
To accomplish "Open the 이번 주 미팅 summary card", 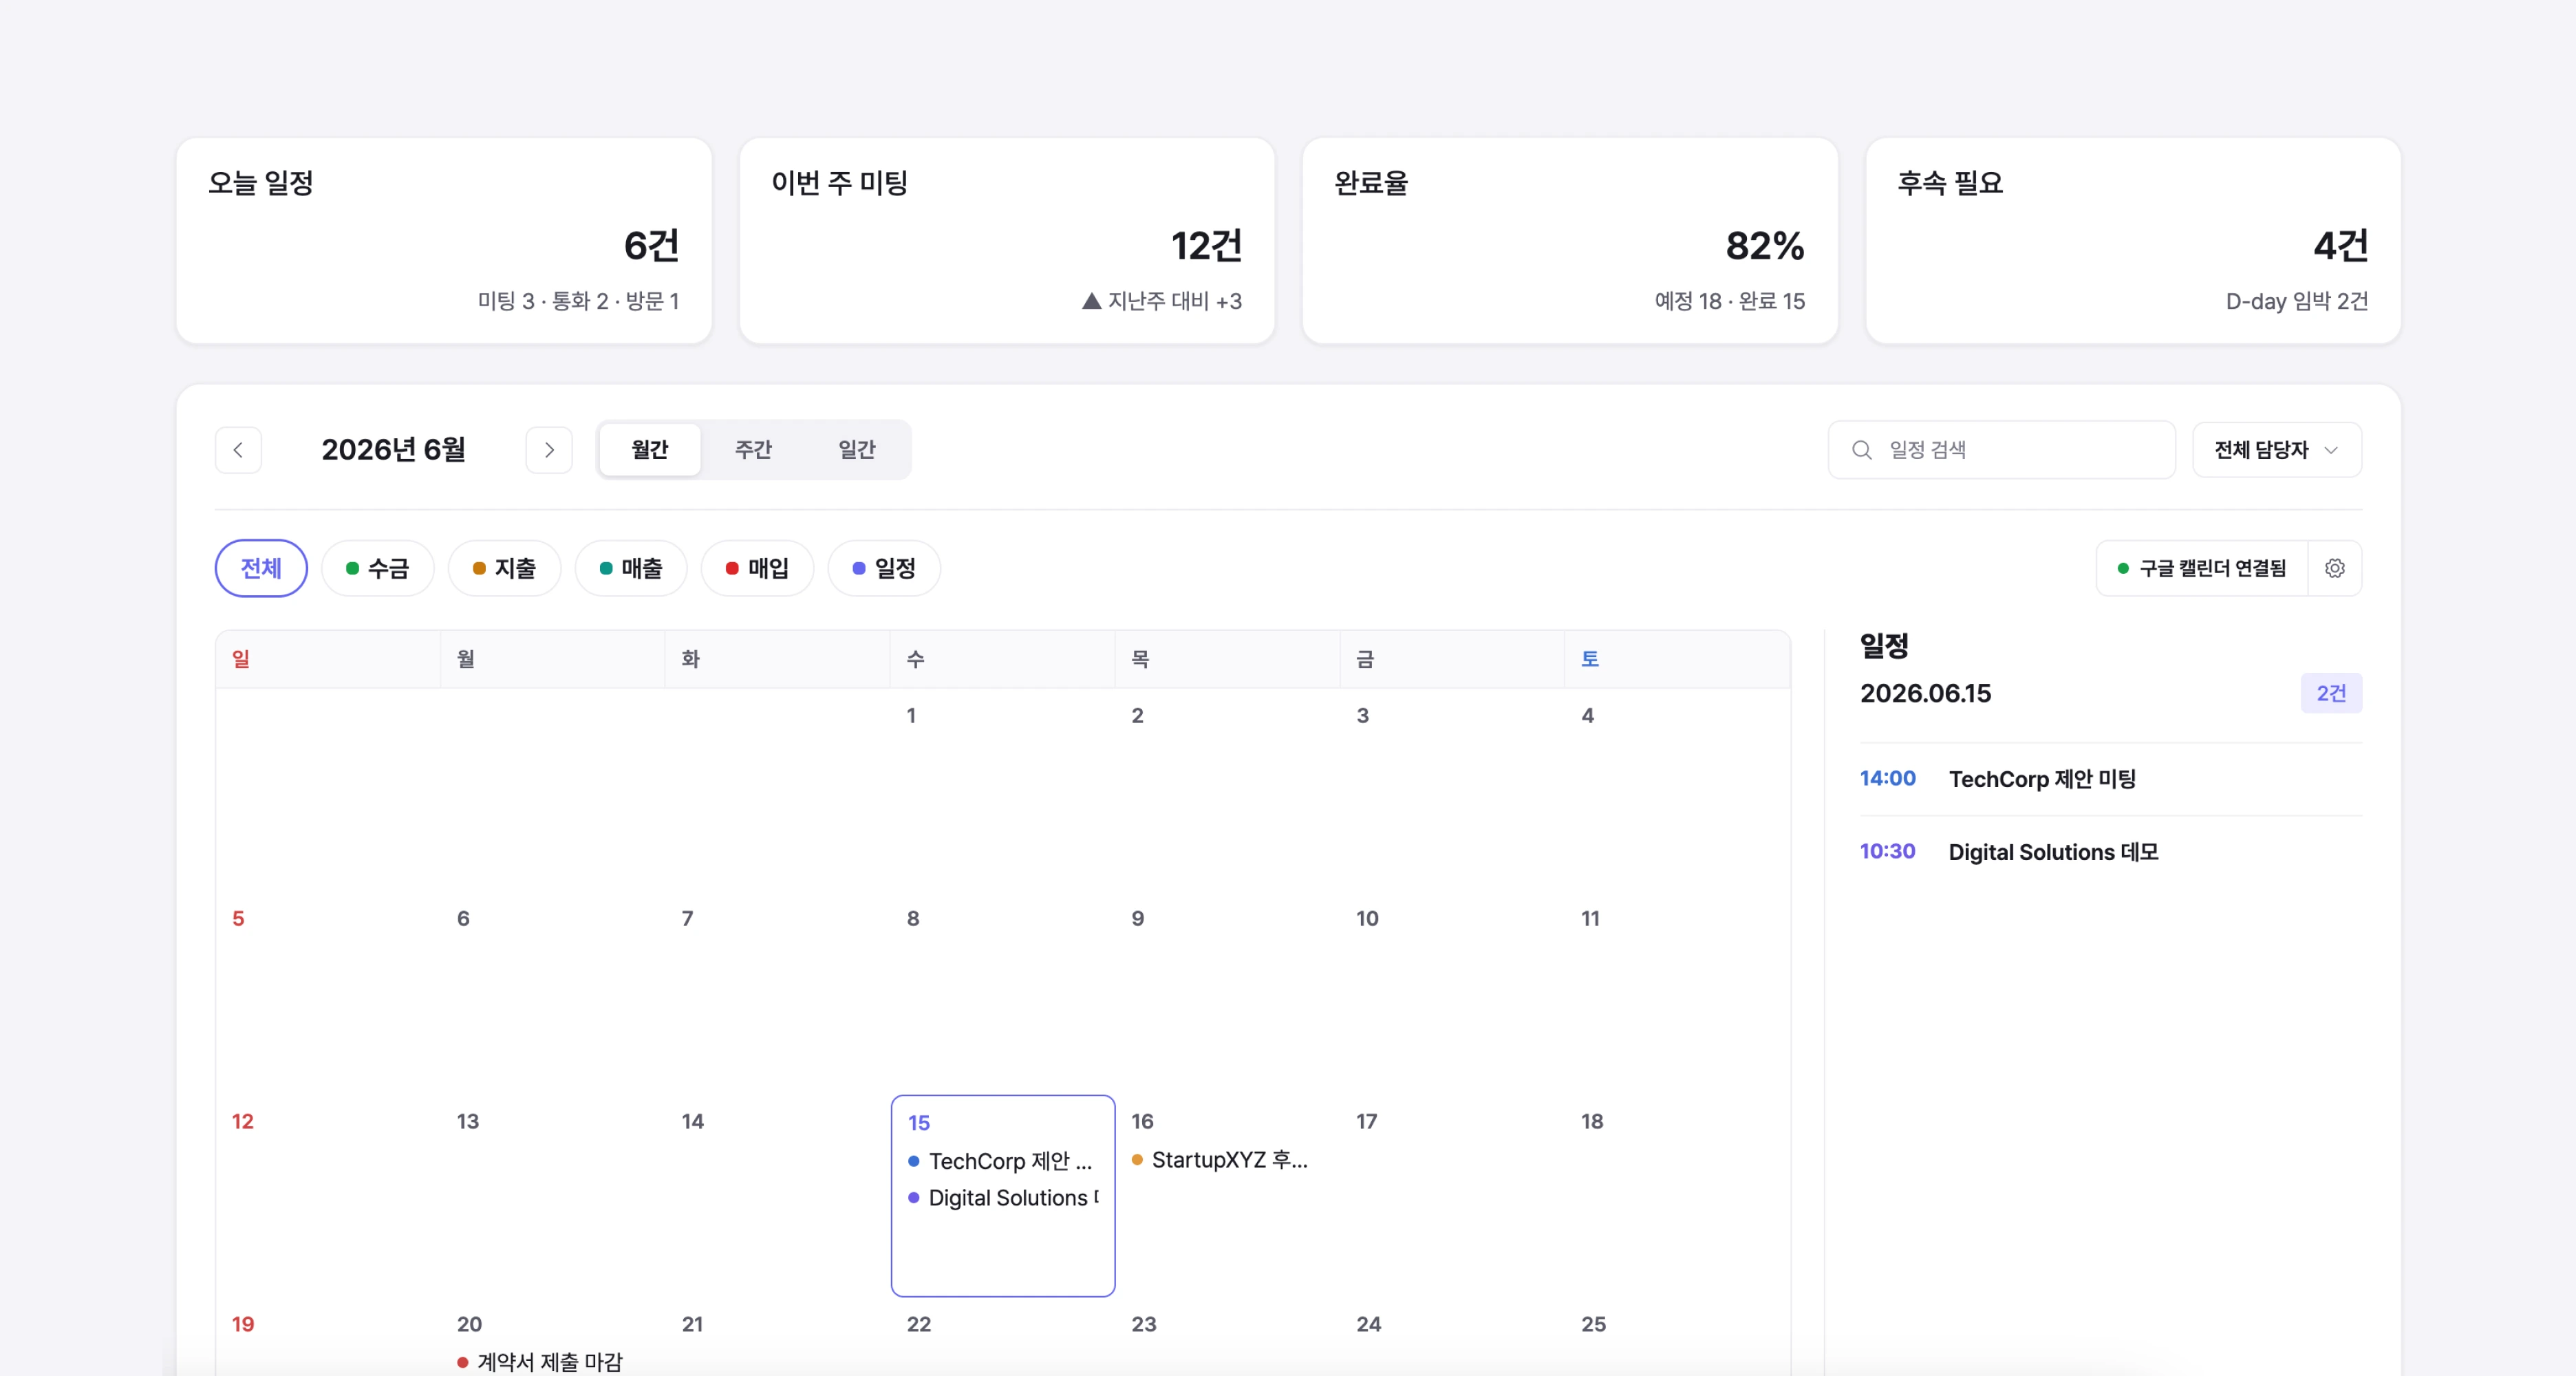I will pyautogui.click(x=1007, y=241).
